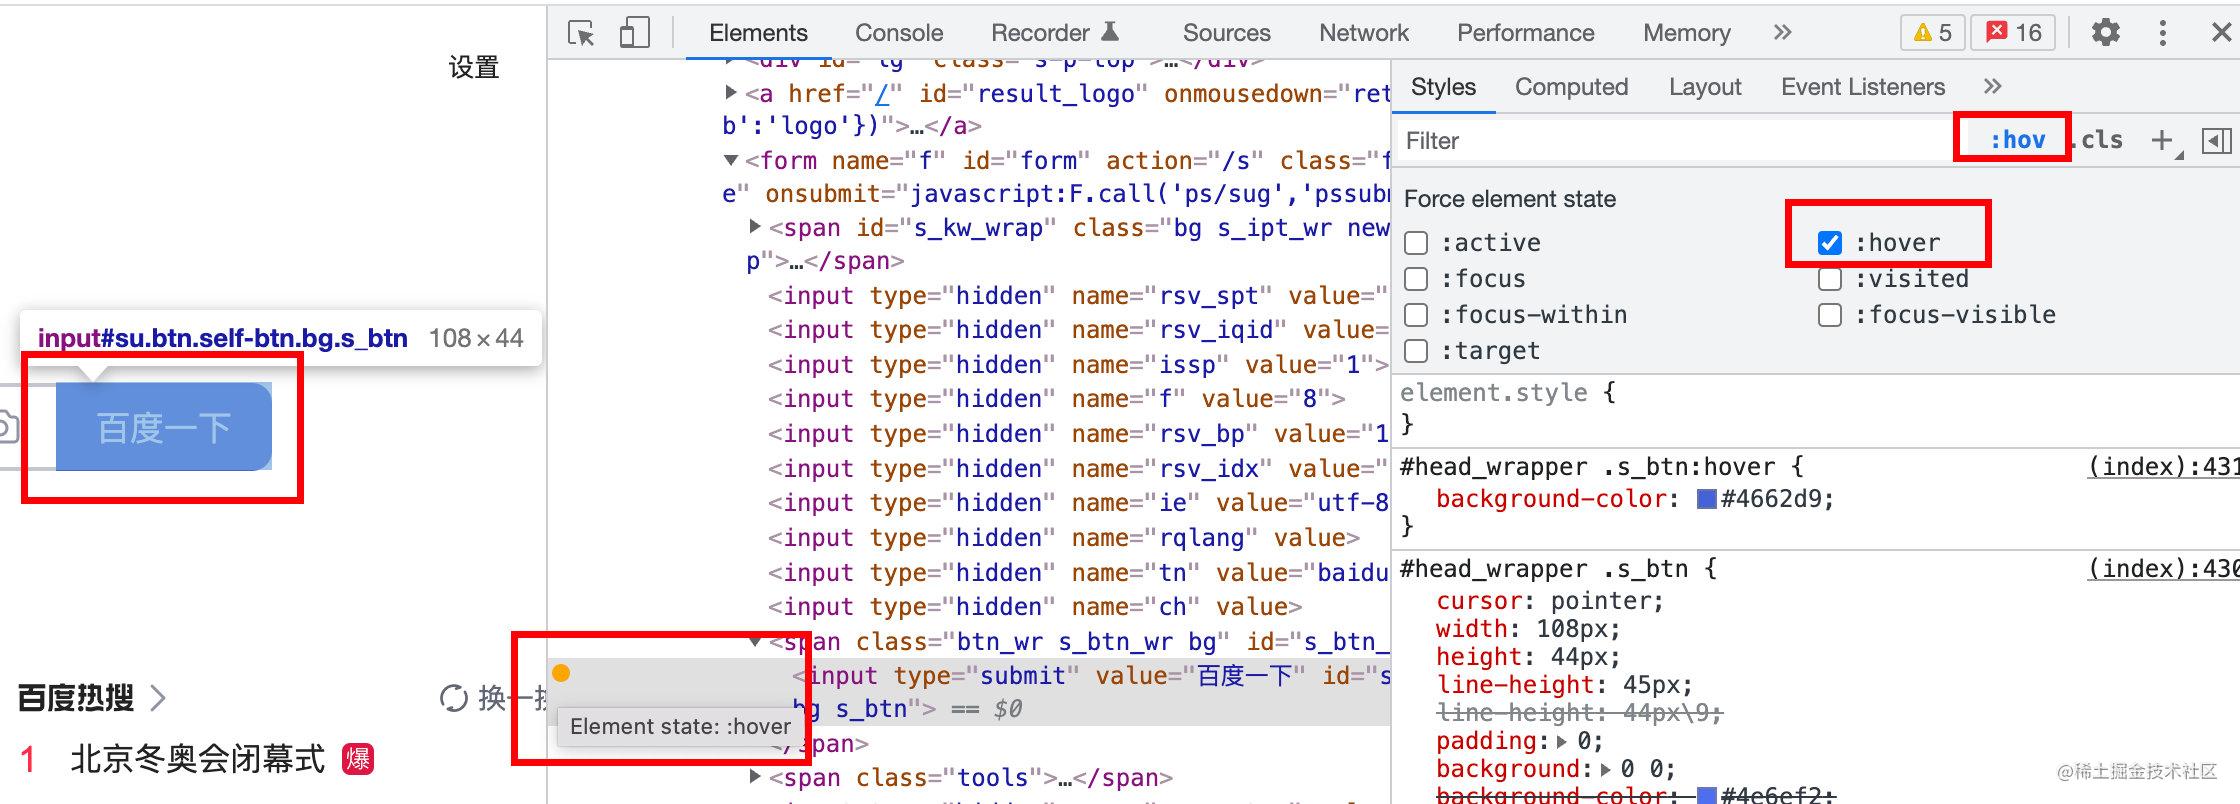Click the cursor: pointer declaration
2240x804 pixels.
click(x=1550, y=601)
